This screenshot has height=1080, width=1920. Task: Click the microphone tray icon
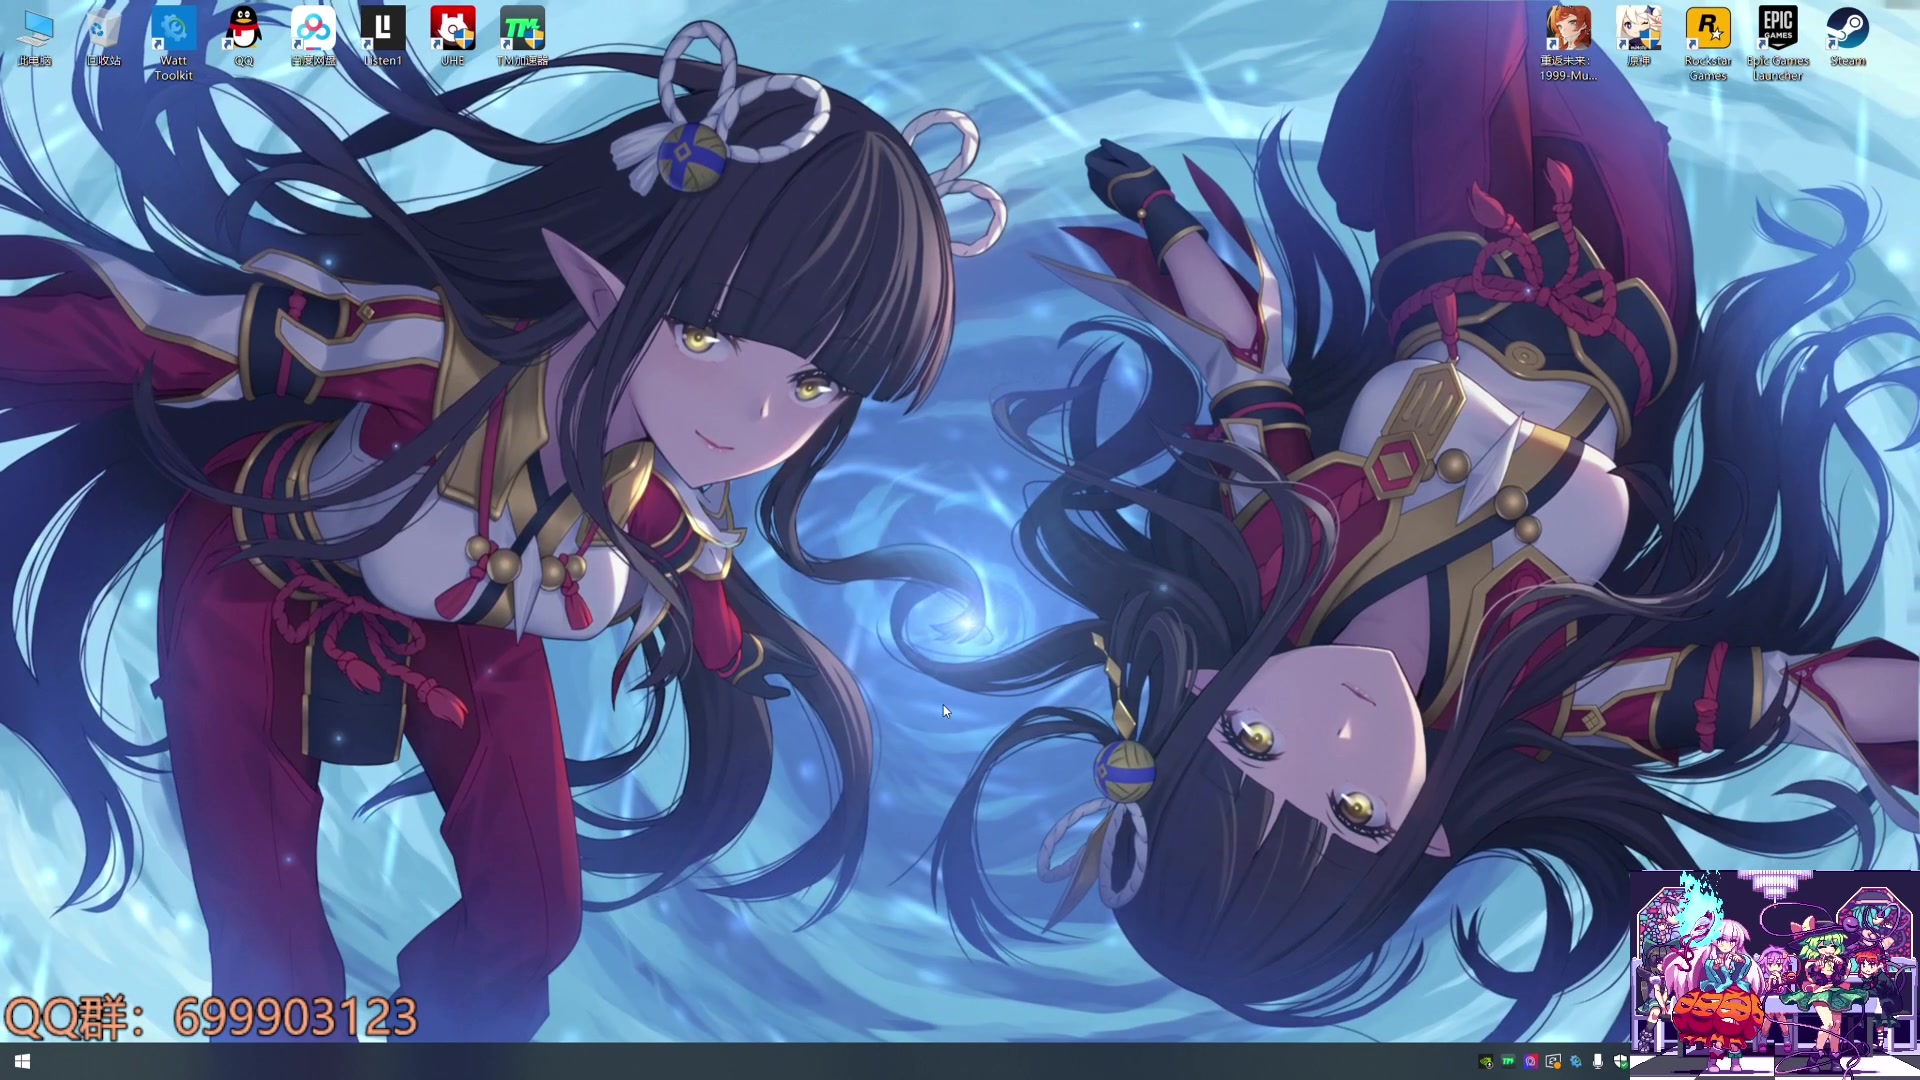pos(1598,1062)
